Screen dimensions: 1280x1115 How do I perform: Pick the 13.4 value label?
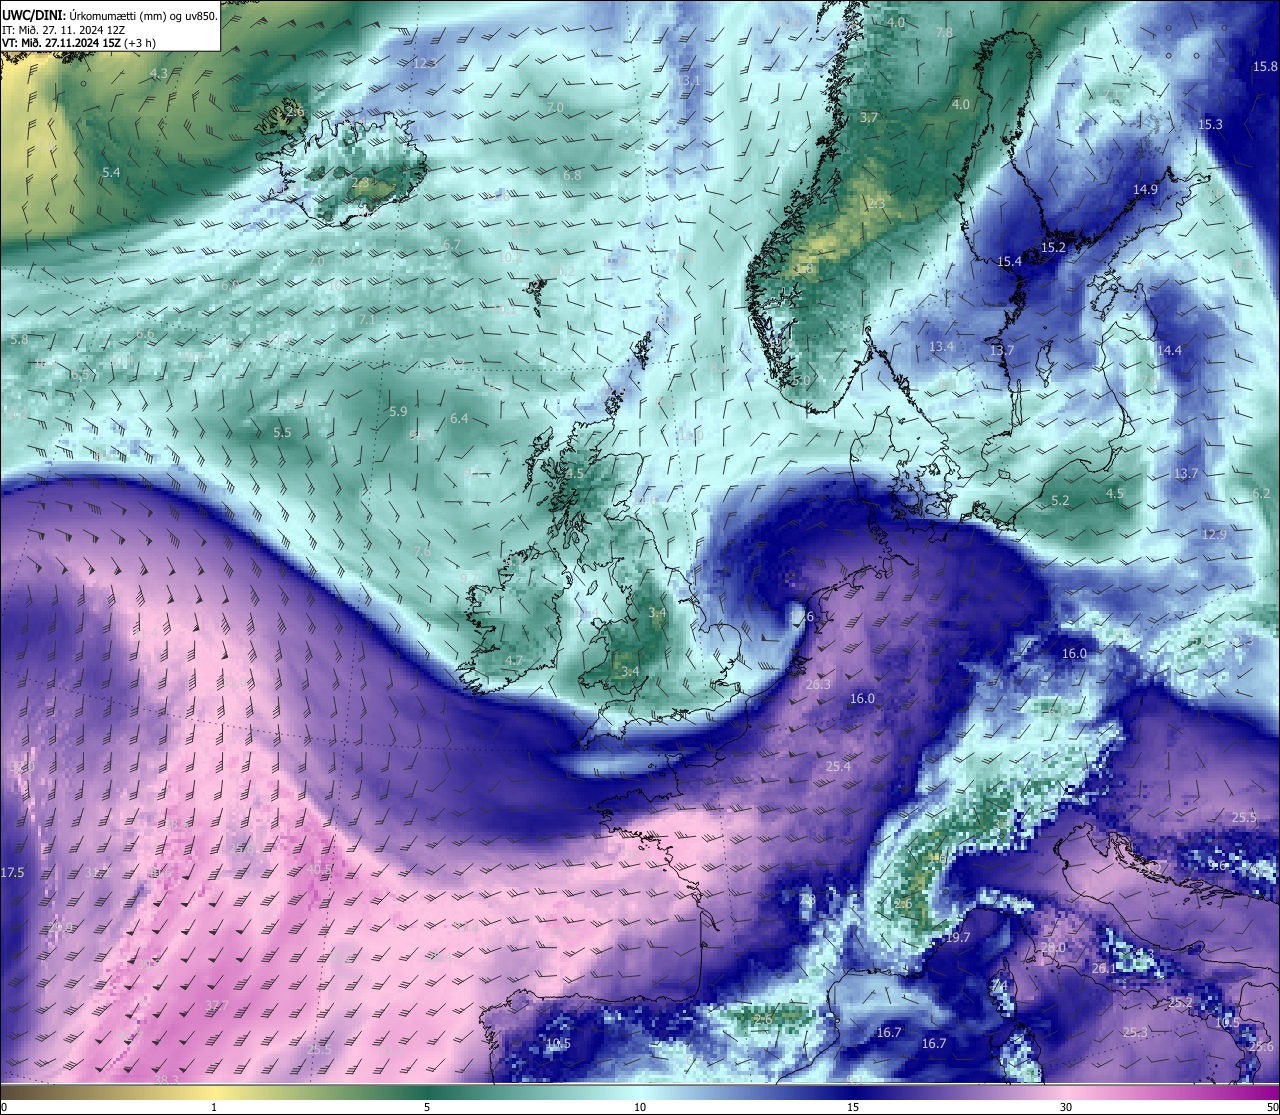[941, 346]
